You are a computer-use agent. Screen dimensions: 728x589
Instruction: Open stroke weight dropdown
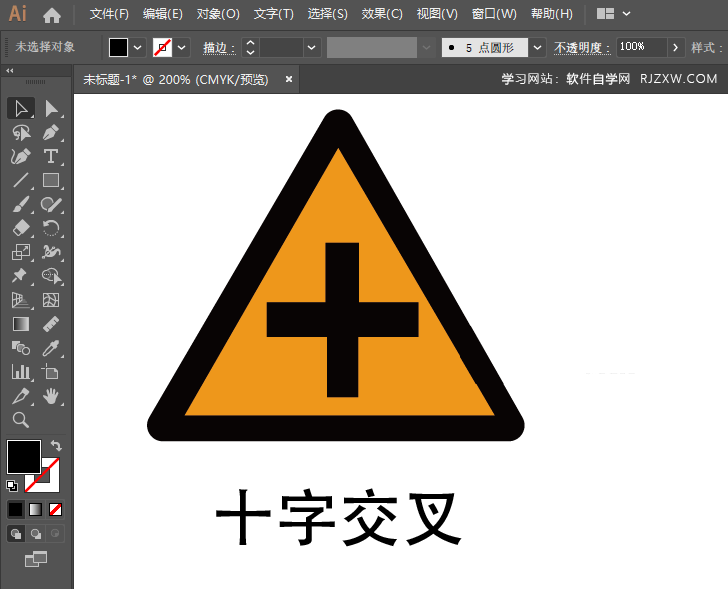click(312, 47)
